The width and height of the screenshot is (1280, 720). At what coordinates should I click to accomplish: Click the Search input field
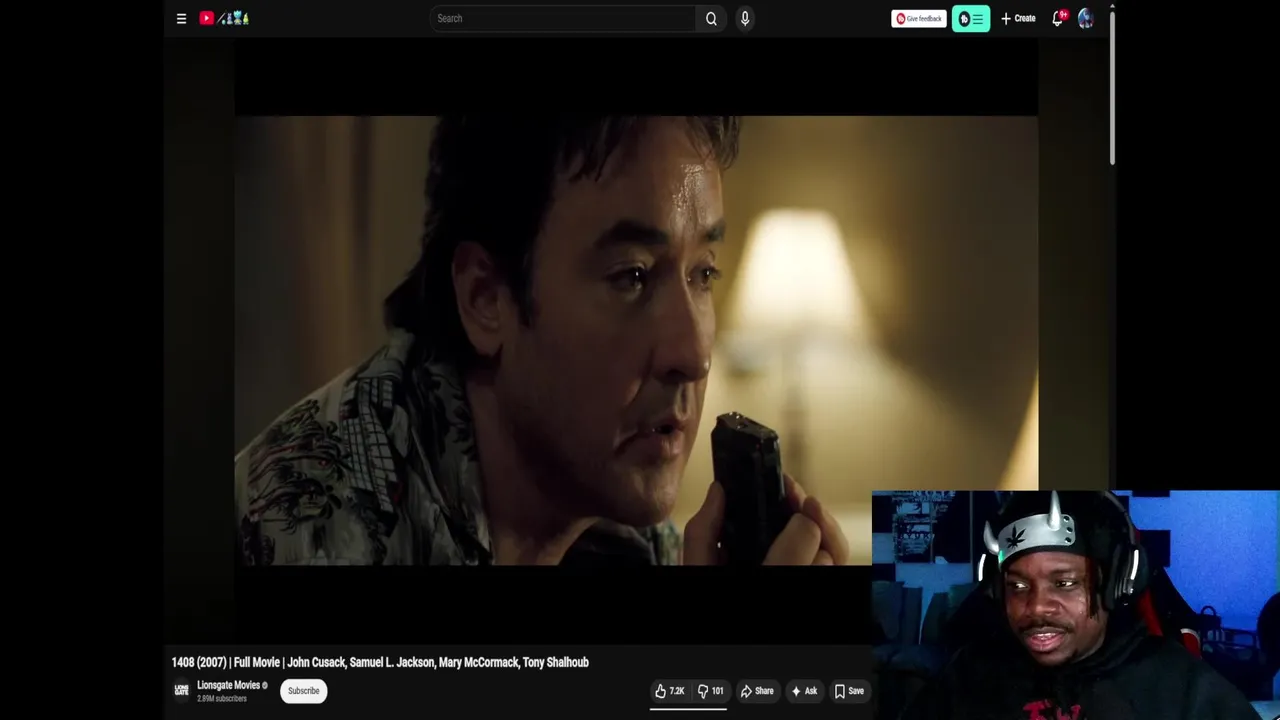(x=564, y=18)
